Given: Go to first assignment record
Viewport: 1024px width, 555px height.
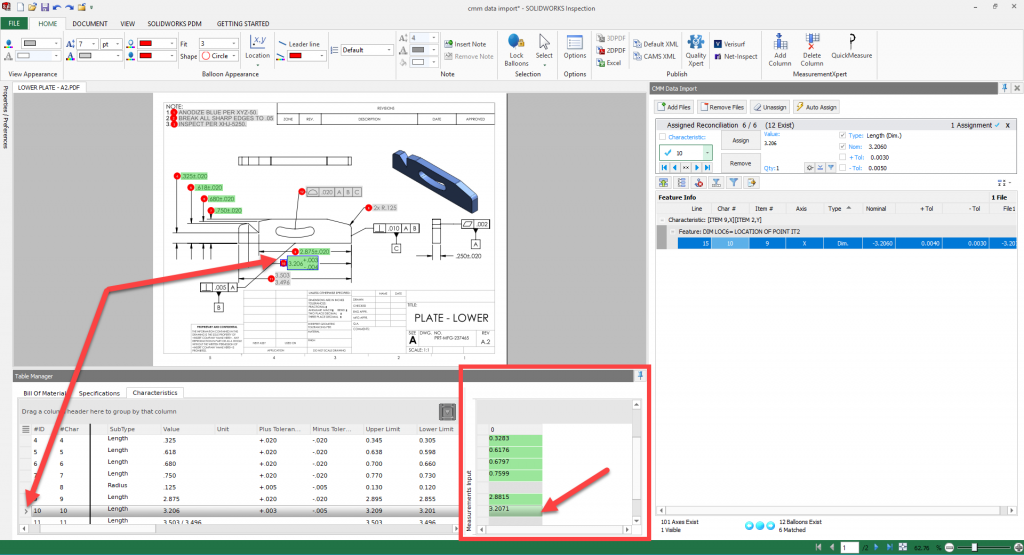Looking at the screenshot, I should (x=664, y=168).
